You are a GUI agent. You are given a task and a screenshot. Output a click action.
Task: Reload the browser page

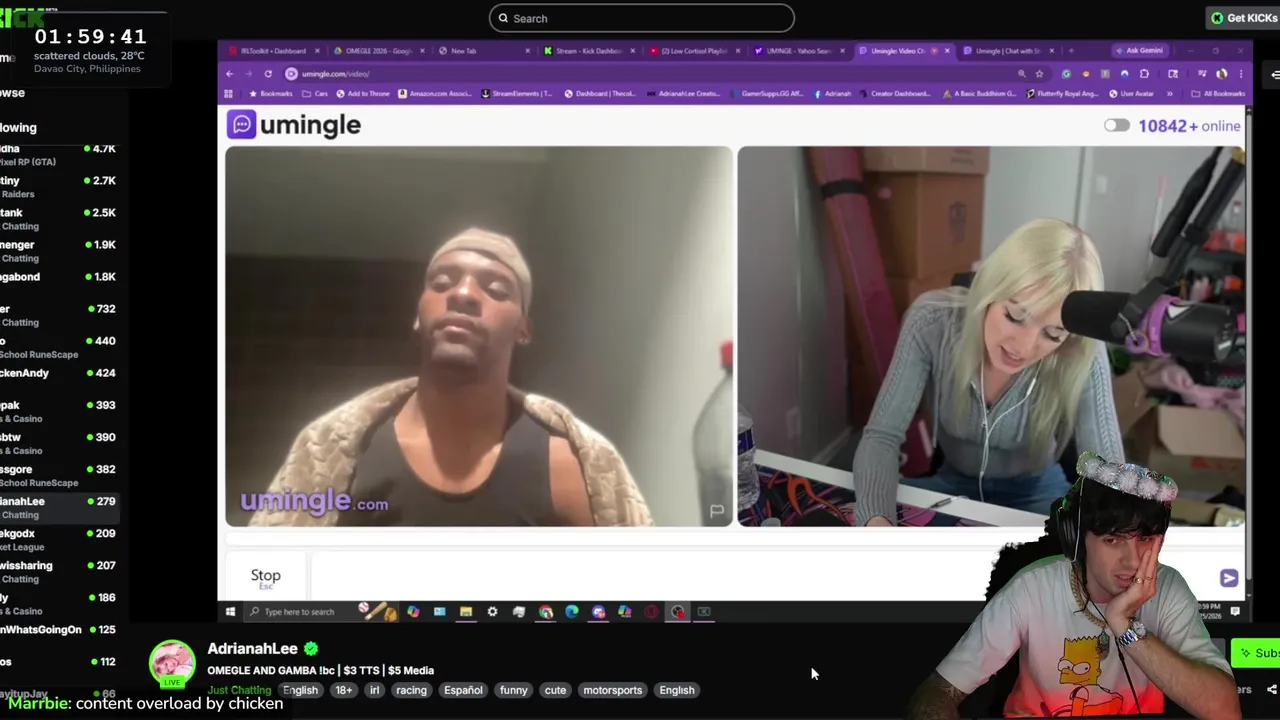tap(268, 74)
